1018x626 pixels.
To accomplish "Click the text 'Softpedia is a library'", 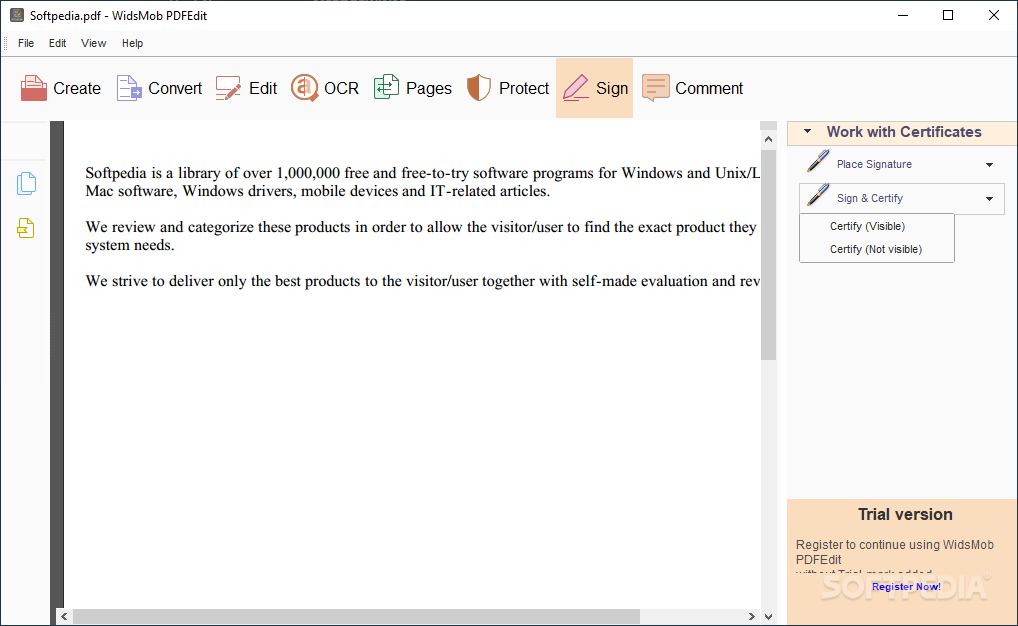I will click(x=153, y=173).
